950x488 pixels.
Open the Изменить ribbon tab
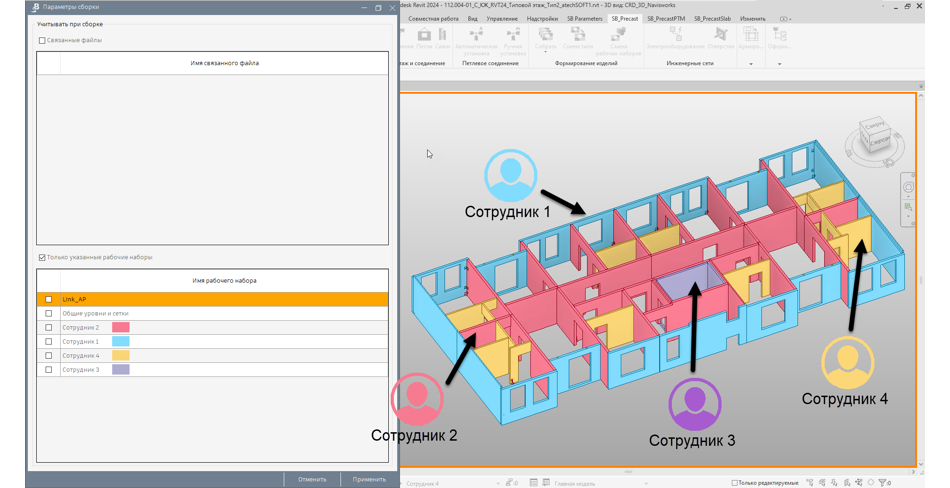point(752,19)
